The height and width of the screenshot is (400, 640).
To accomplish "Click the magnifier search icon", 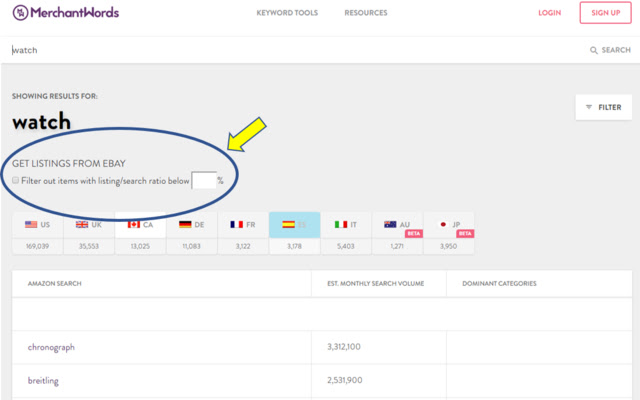I will coord(593,50).
